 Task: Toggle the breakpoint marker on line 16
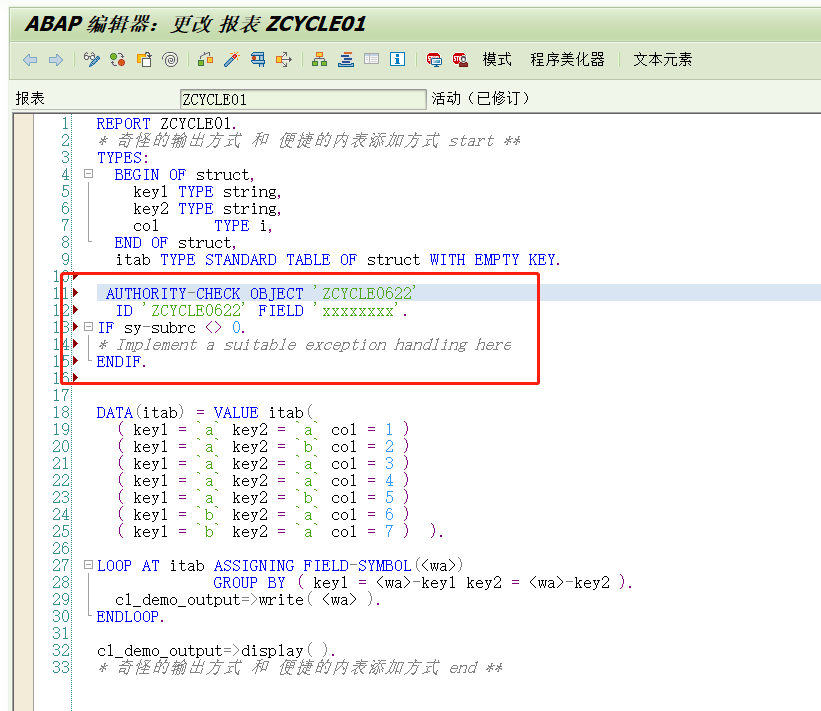click(75, 375)
